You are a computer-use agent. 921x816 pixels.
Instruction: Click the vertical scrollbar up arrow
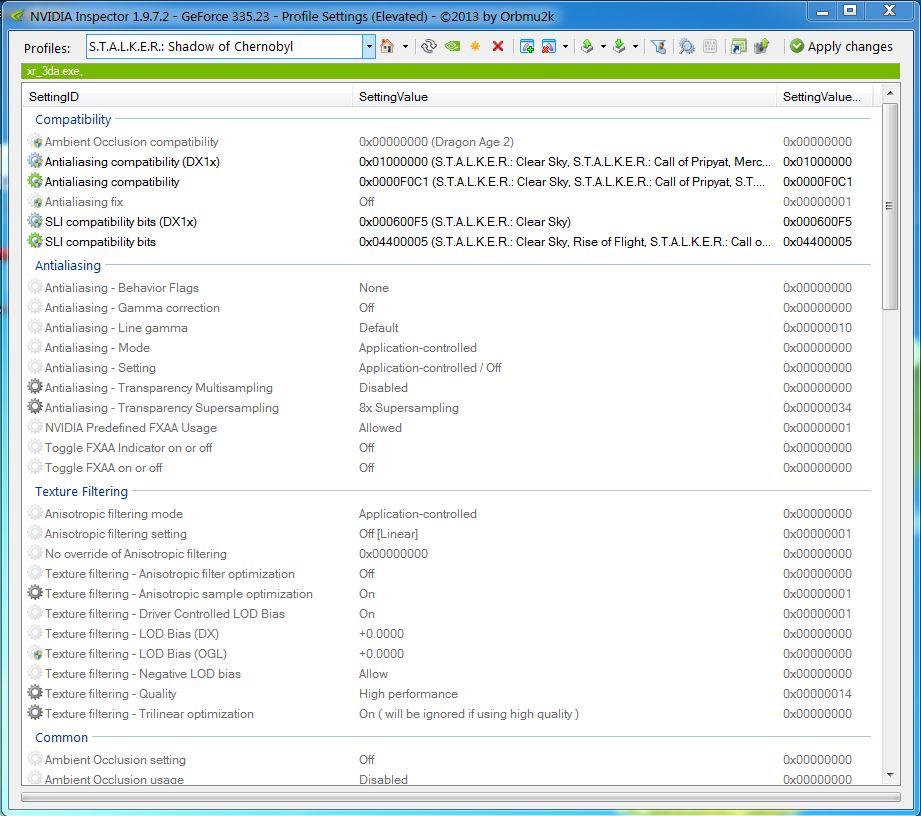tap(890, 93)
